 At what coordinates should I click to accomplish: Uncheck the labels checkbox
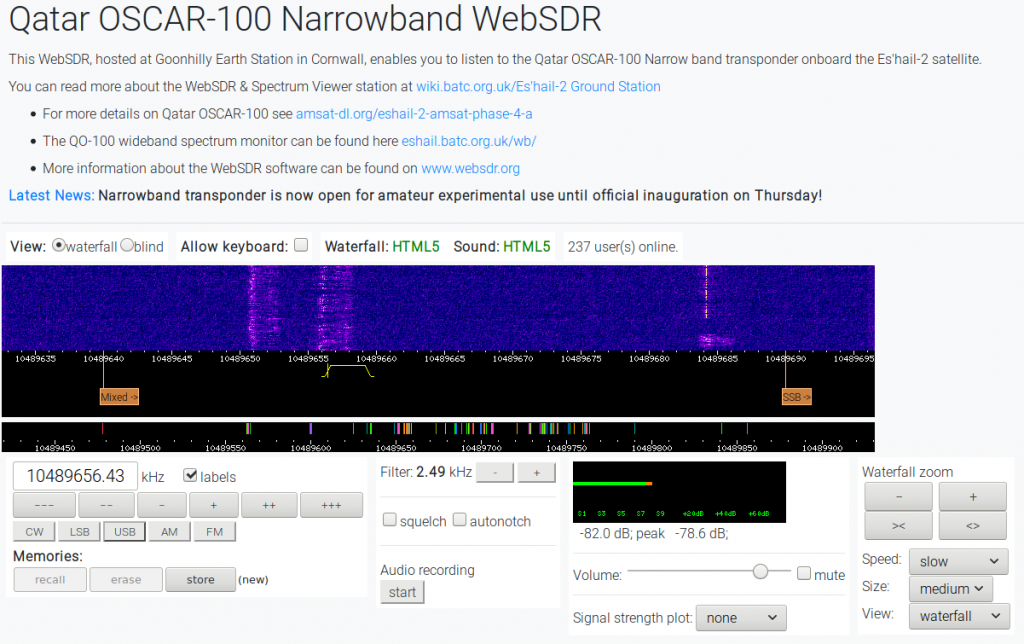(x=190, y=475)
